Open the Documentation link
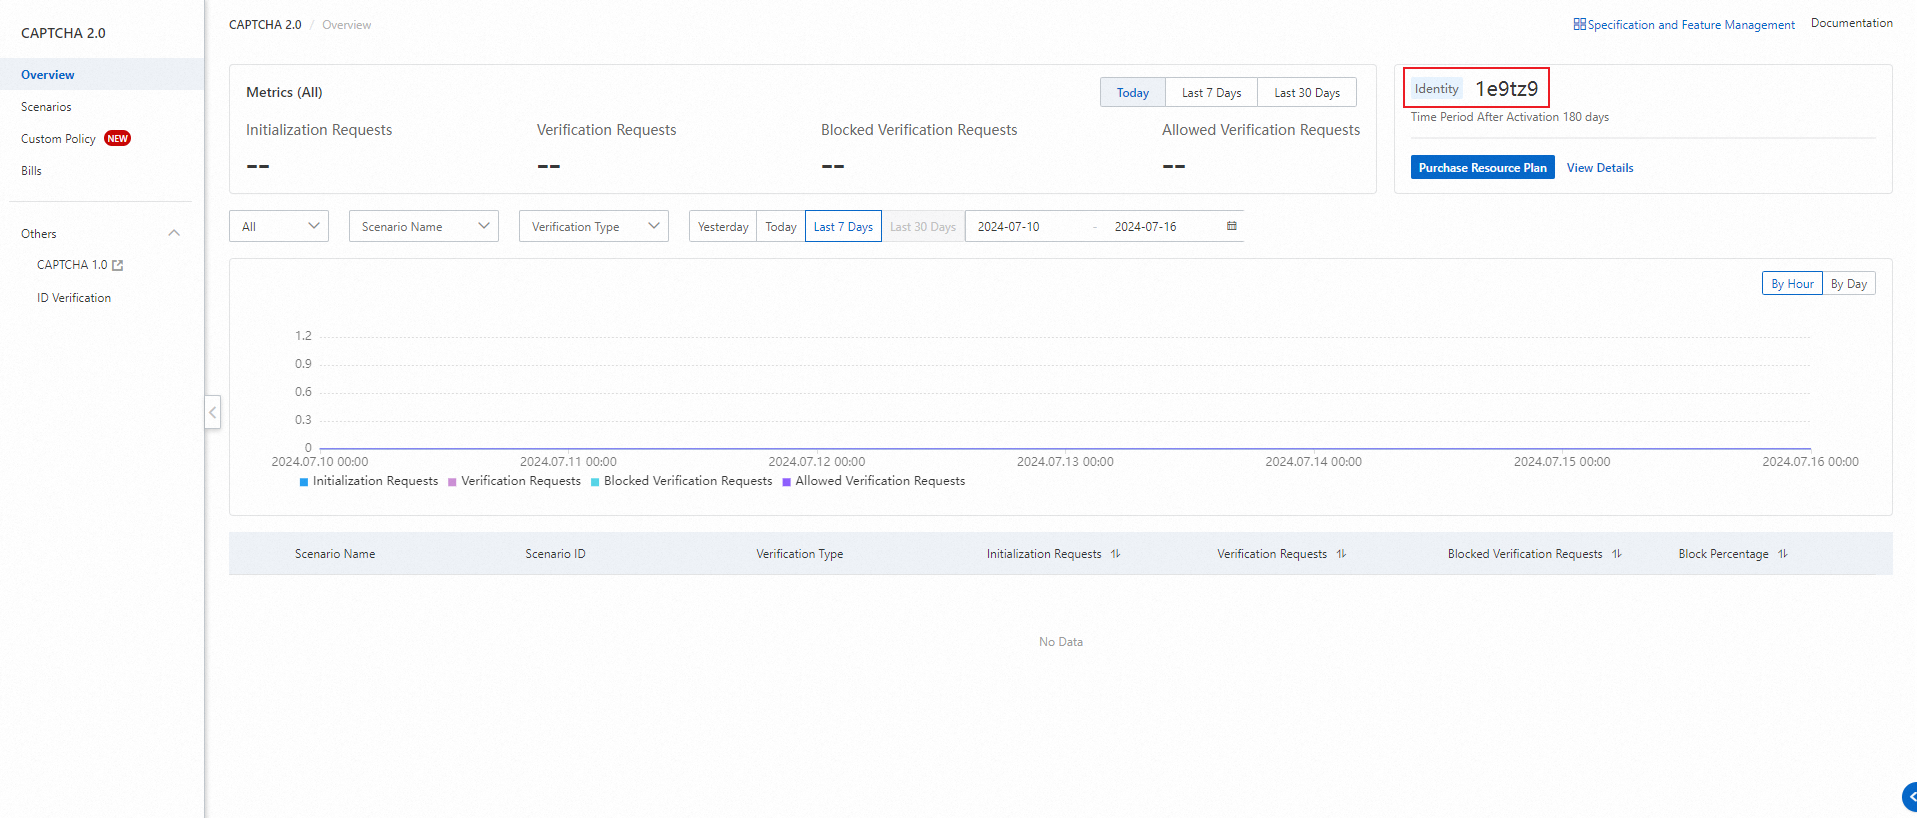Viewport: 1917px width, 818px height. (x=1852, y=23)
